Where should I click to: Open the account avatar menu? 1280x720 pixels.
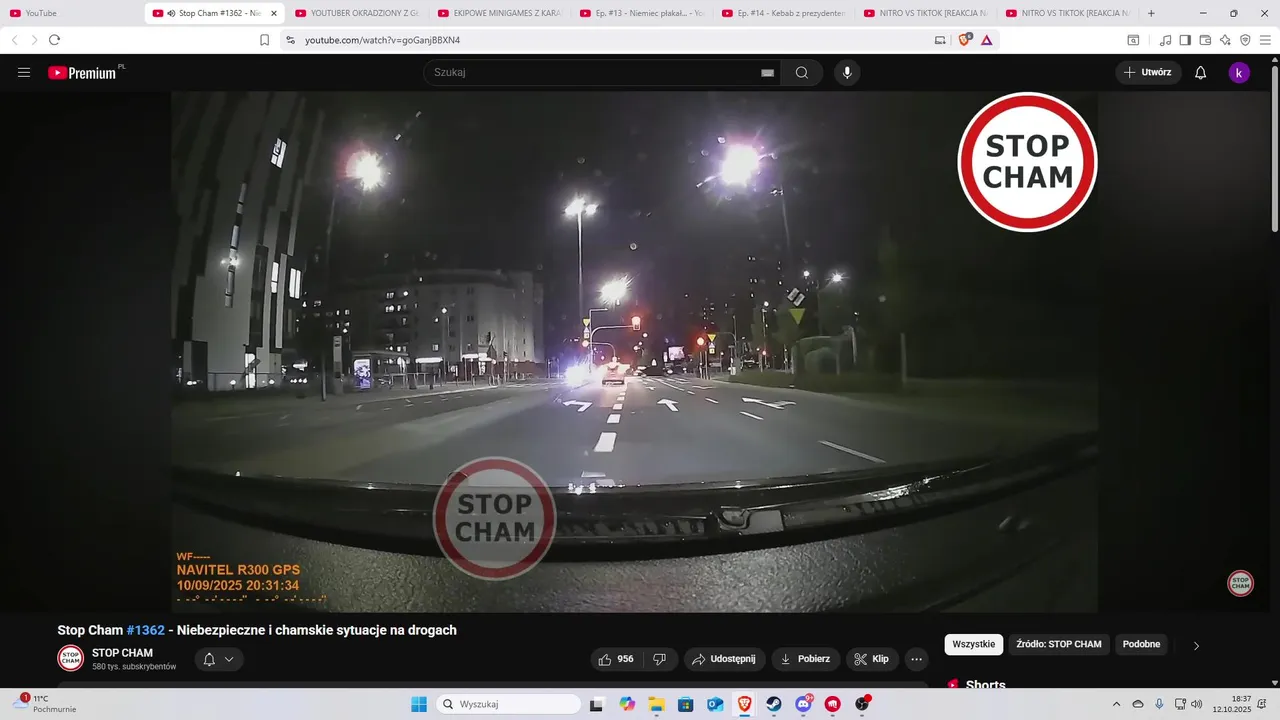click(x=1239, y=72)
